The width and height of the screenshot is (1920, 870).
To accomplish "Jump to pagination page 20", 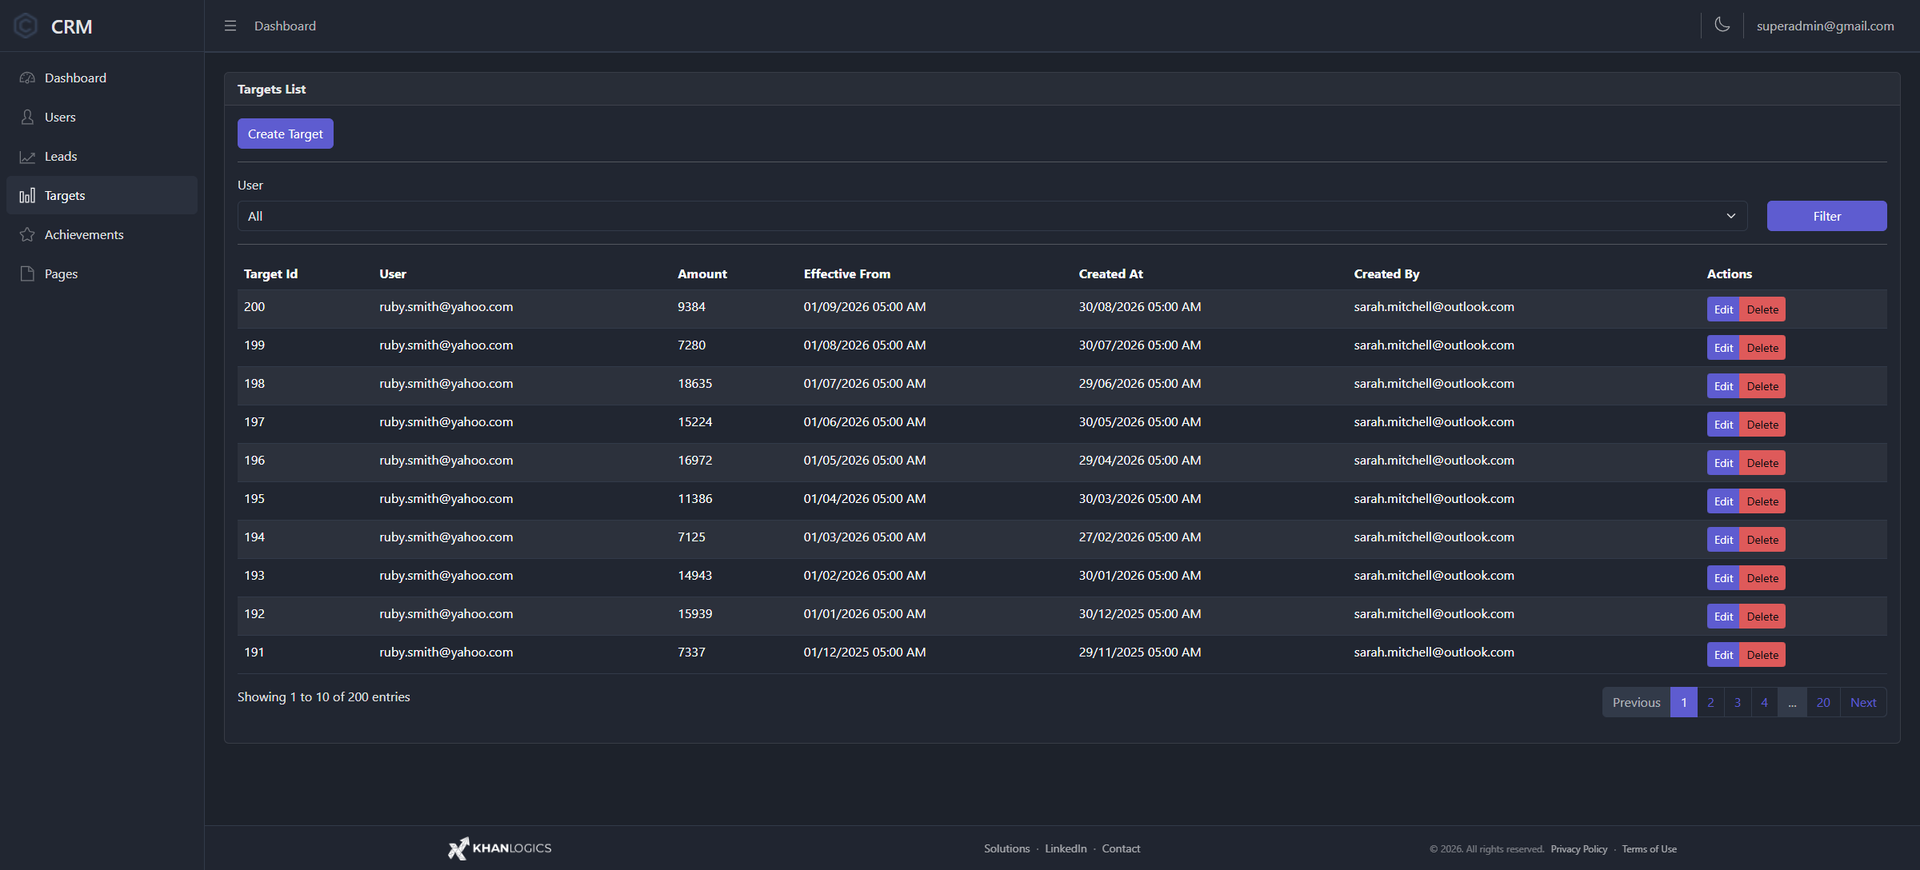I will tap(1823, 702).
